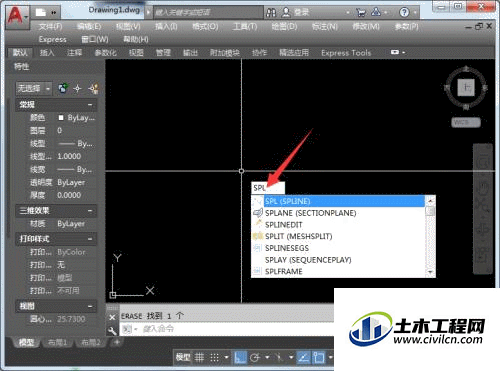Open the 格式(O) menu

click(205, 26)
